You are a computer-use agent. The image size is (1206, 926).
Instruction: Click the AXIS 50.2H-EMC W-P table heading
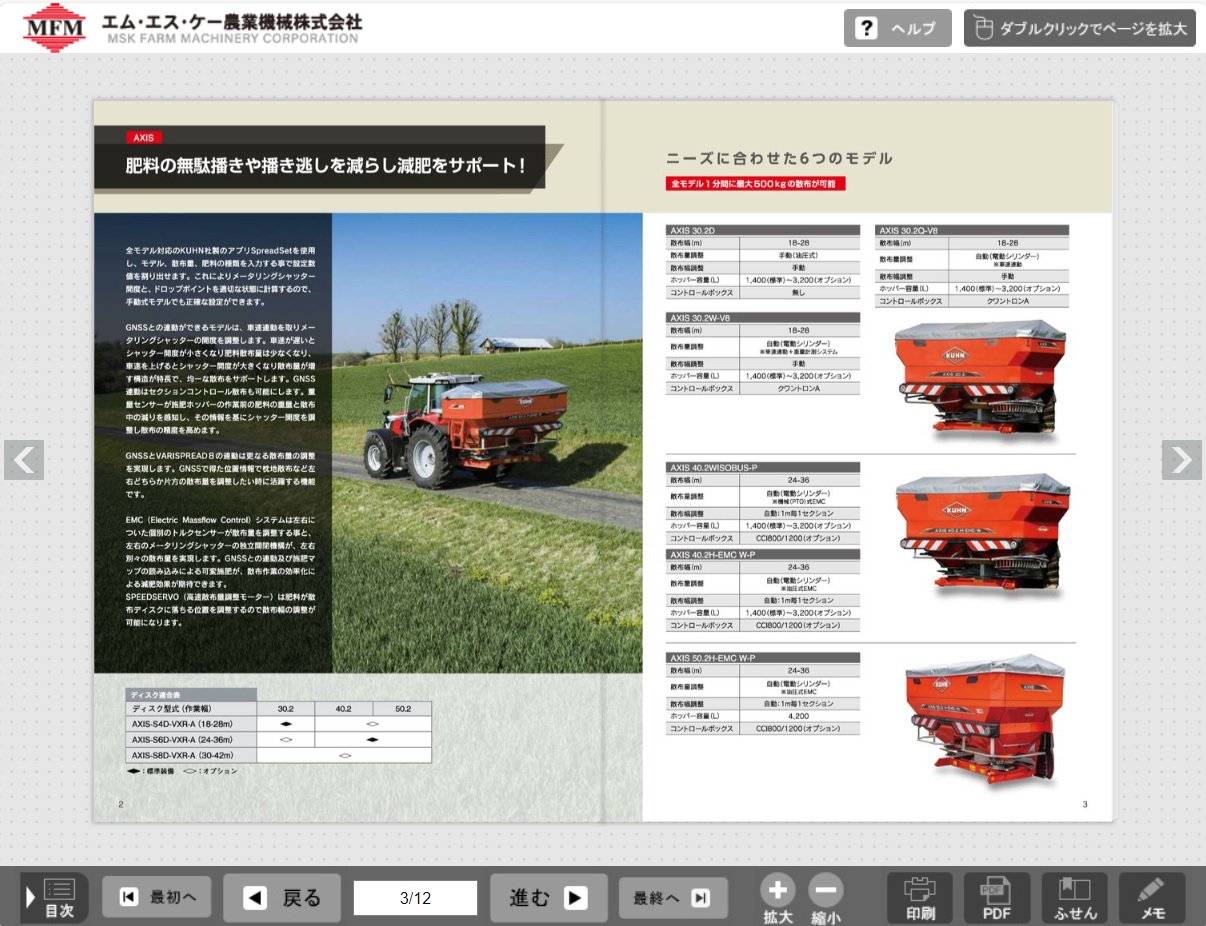point(763,658)
